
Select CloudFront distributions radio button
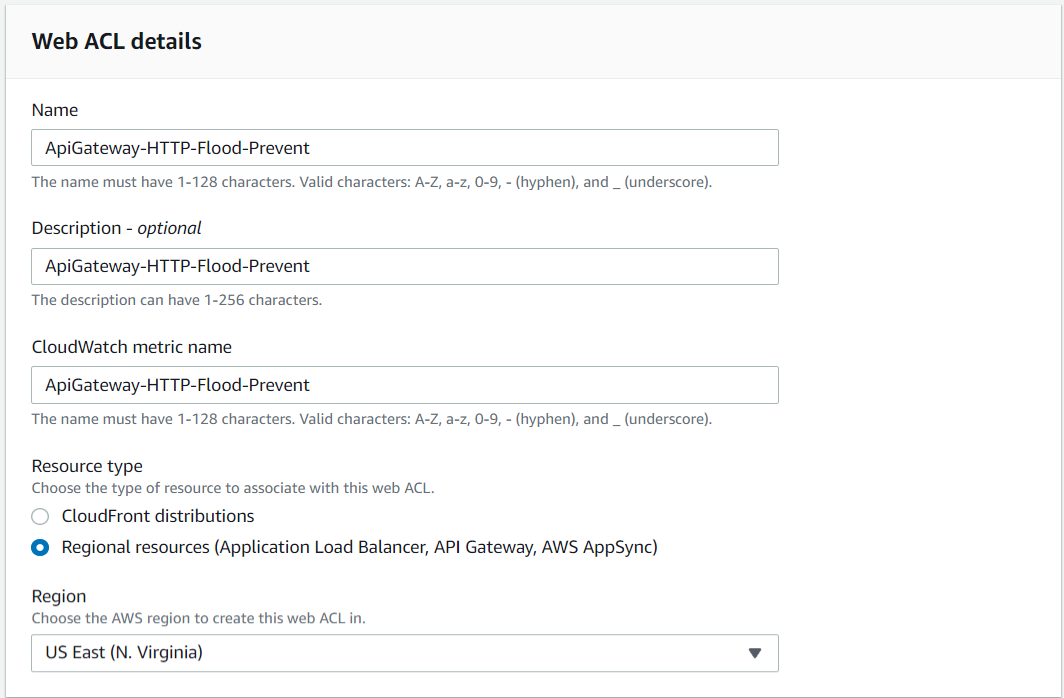point(40,516)
